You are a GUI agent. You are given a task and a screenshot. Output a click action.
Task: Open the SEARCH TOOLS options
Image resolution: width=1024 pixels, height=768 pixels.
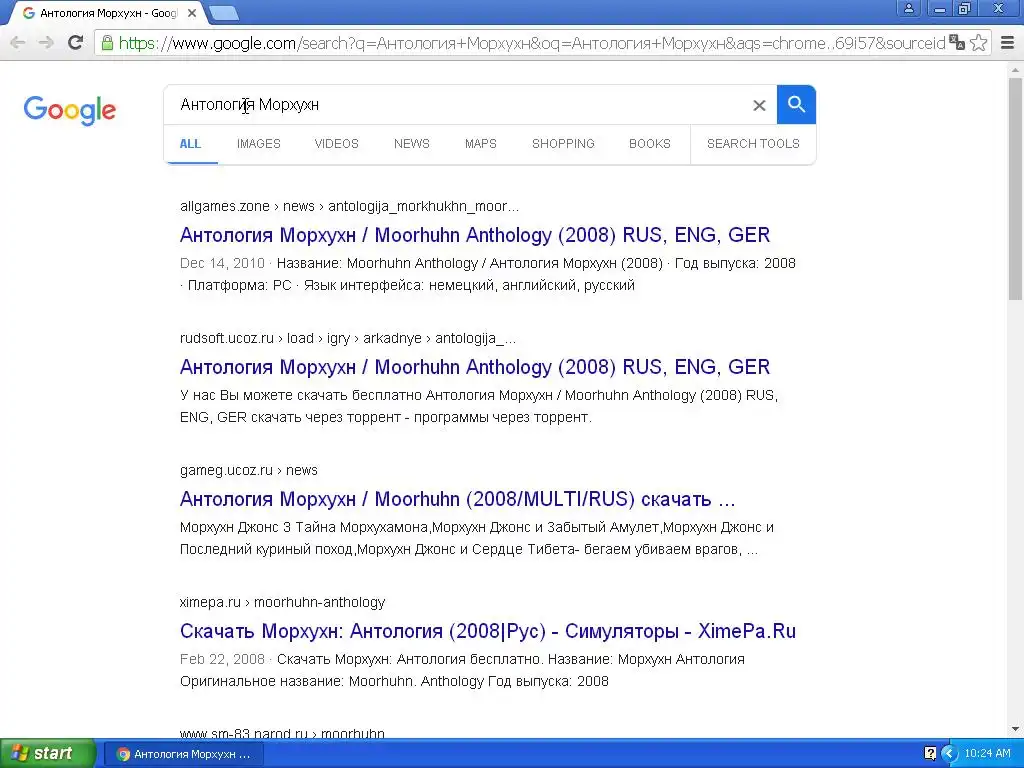pyautogui.click(x=753, y=144)
